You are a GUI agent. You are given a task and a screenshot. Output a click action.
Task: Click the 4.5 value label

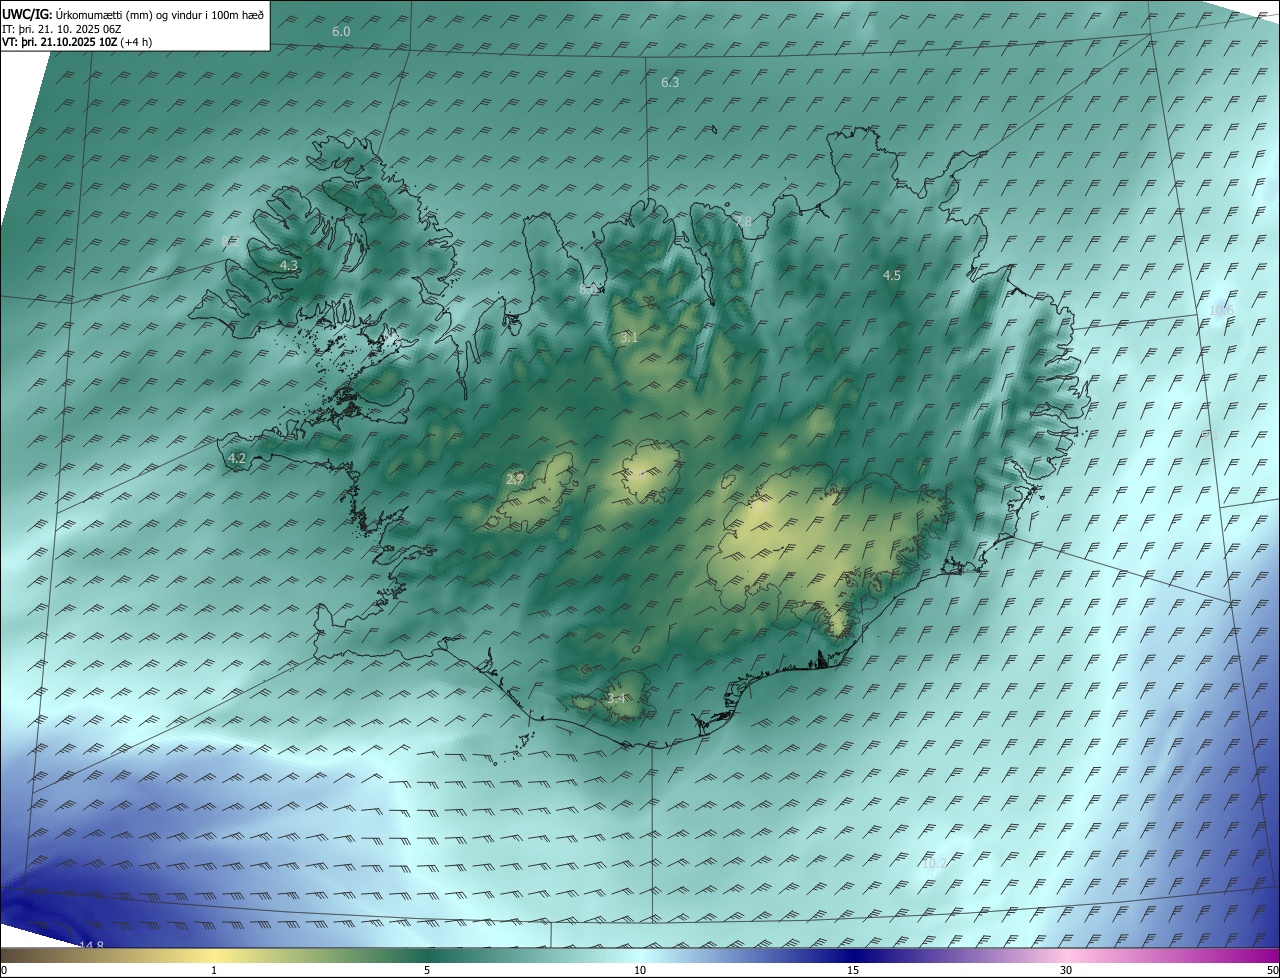[x=892, y=275]
